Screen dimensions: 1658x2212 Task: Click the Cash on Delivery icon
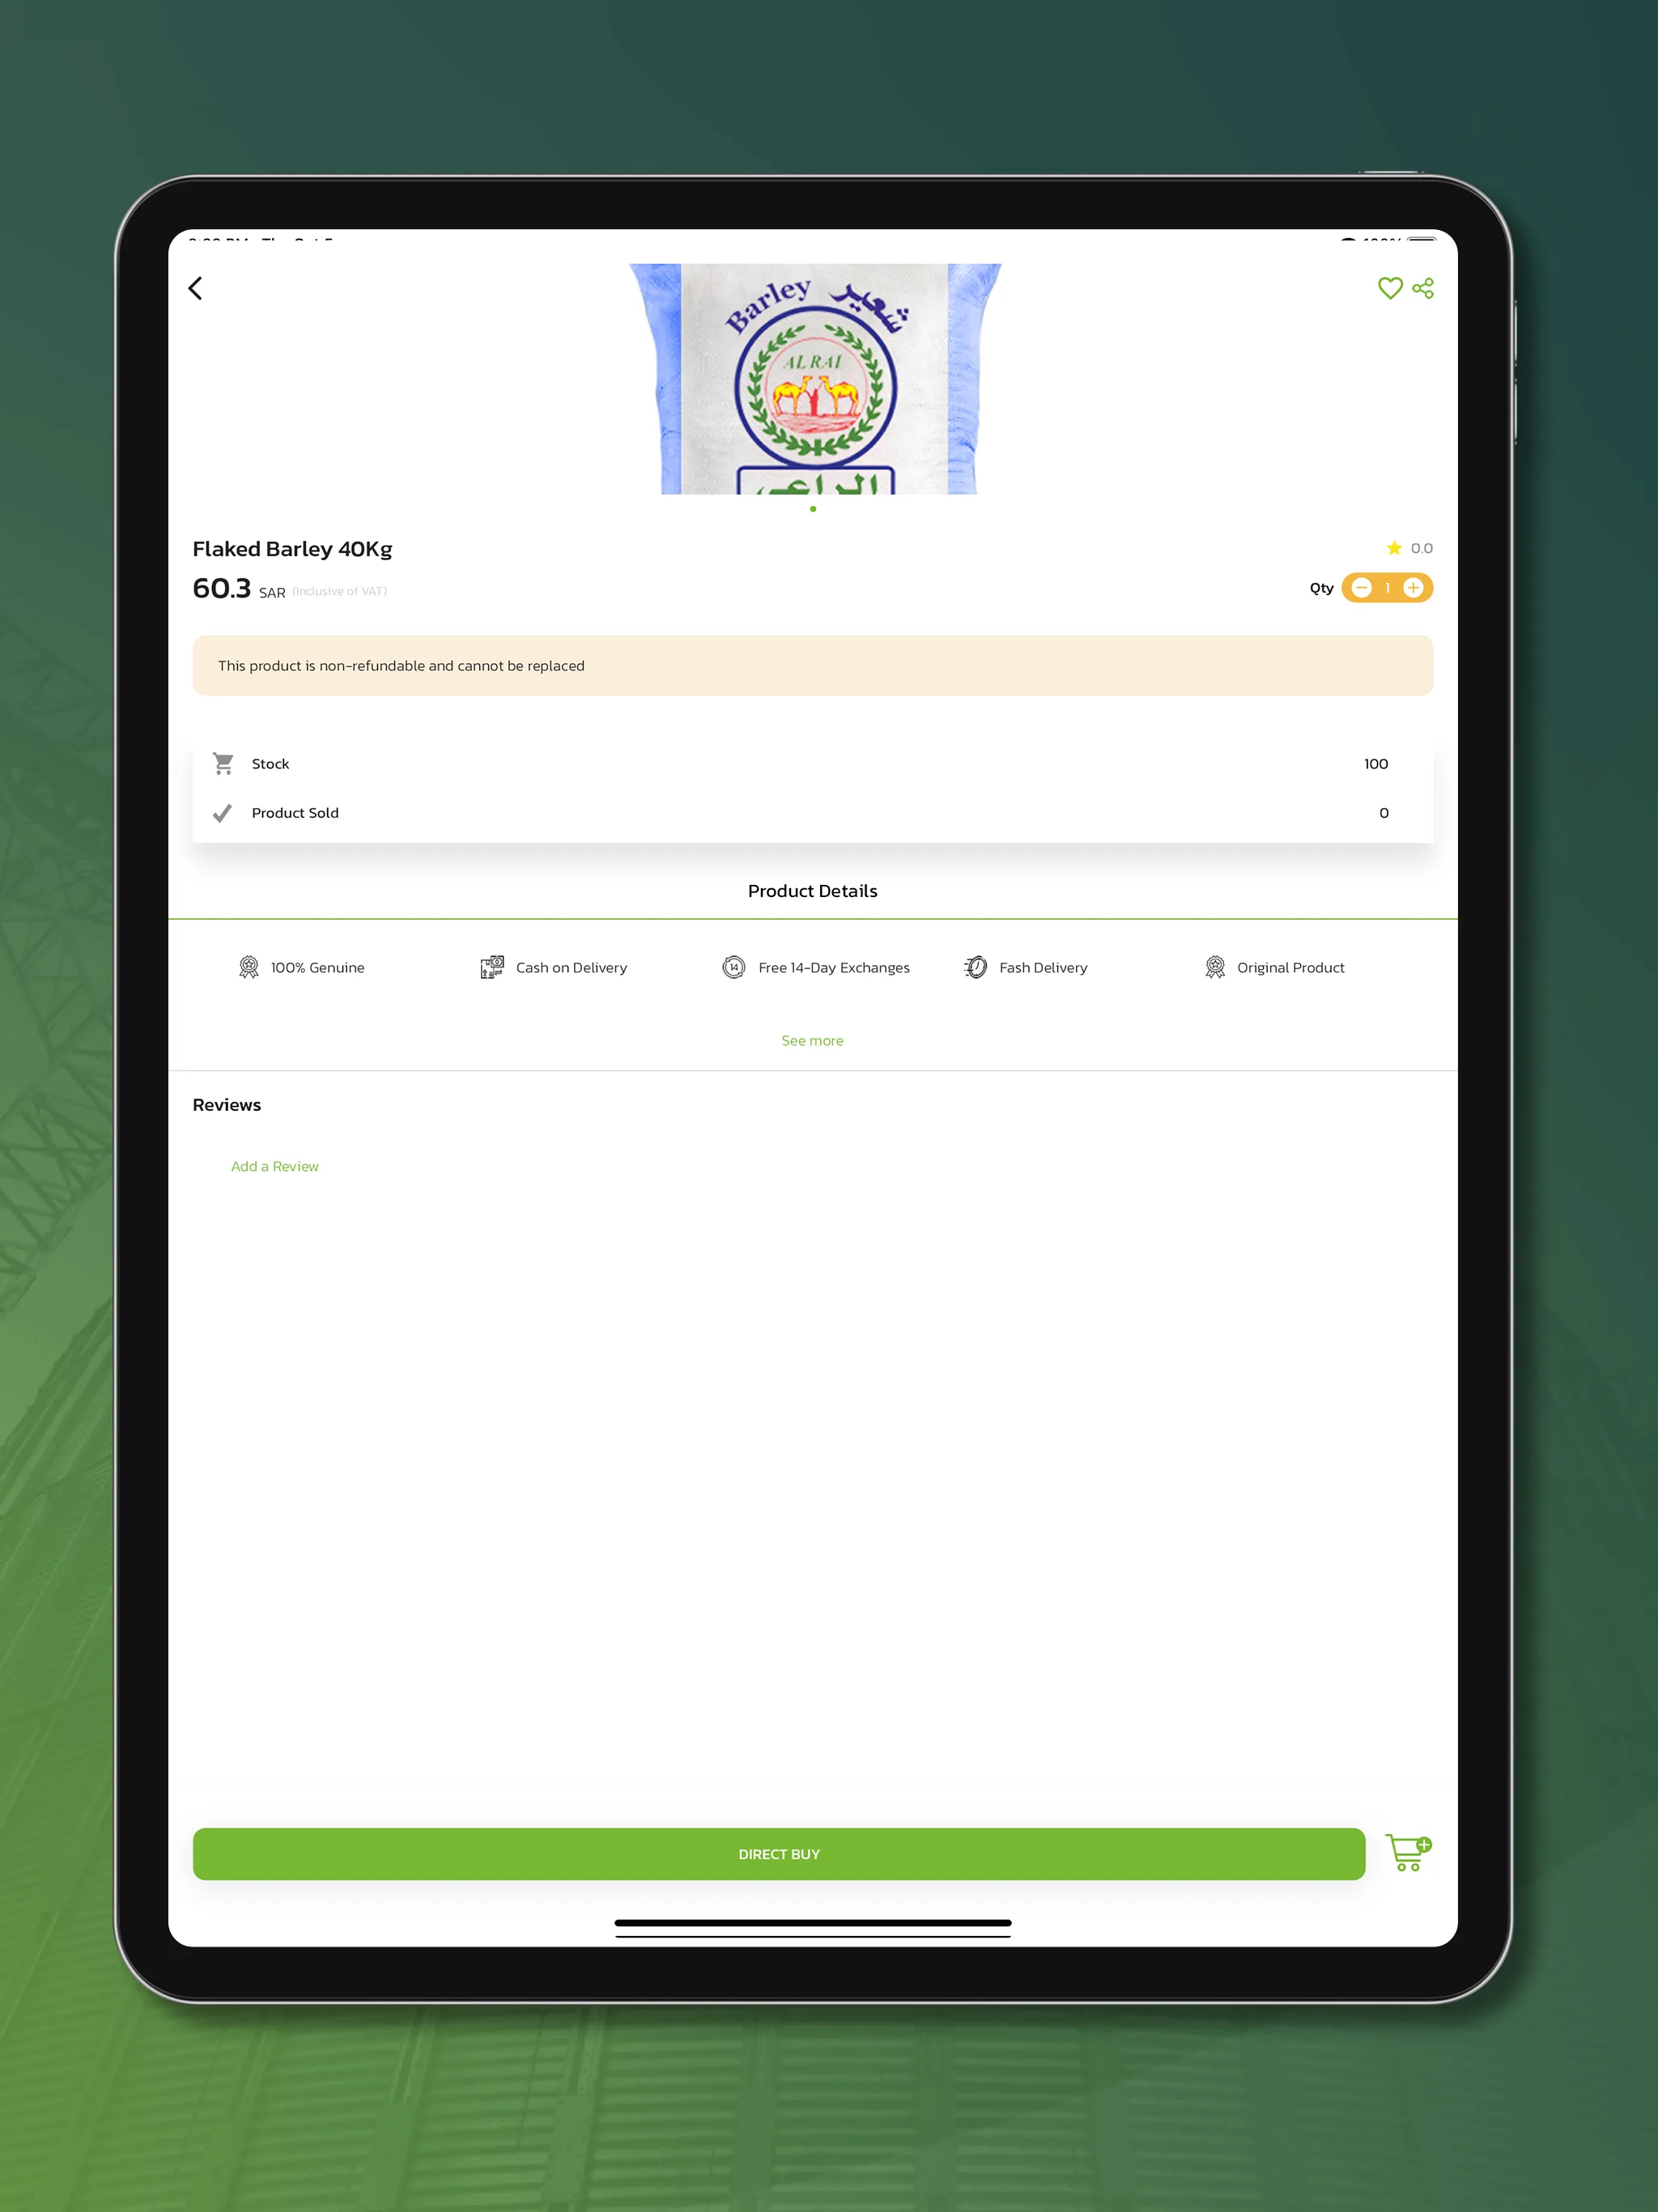[x=493, y=967]
